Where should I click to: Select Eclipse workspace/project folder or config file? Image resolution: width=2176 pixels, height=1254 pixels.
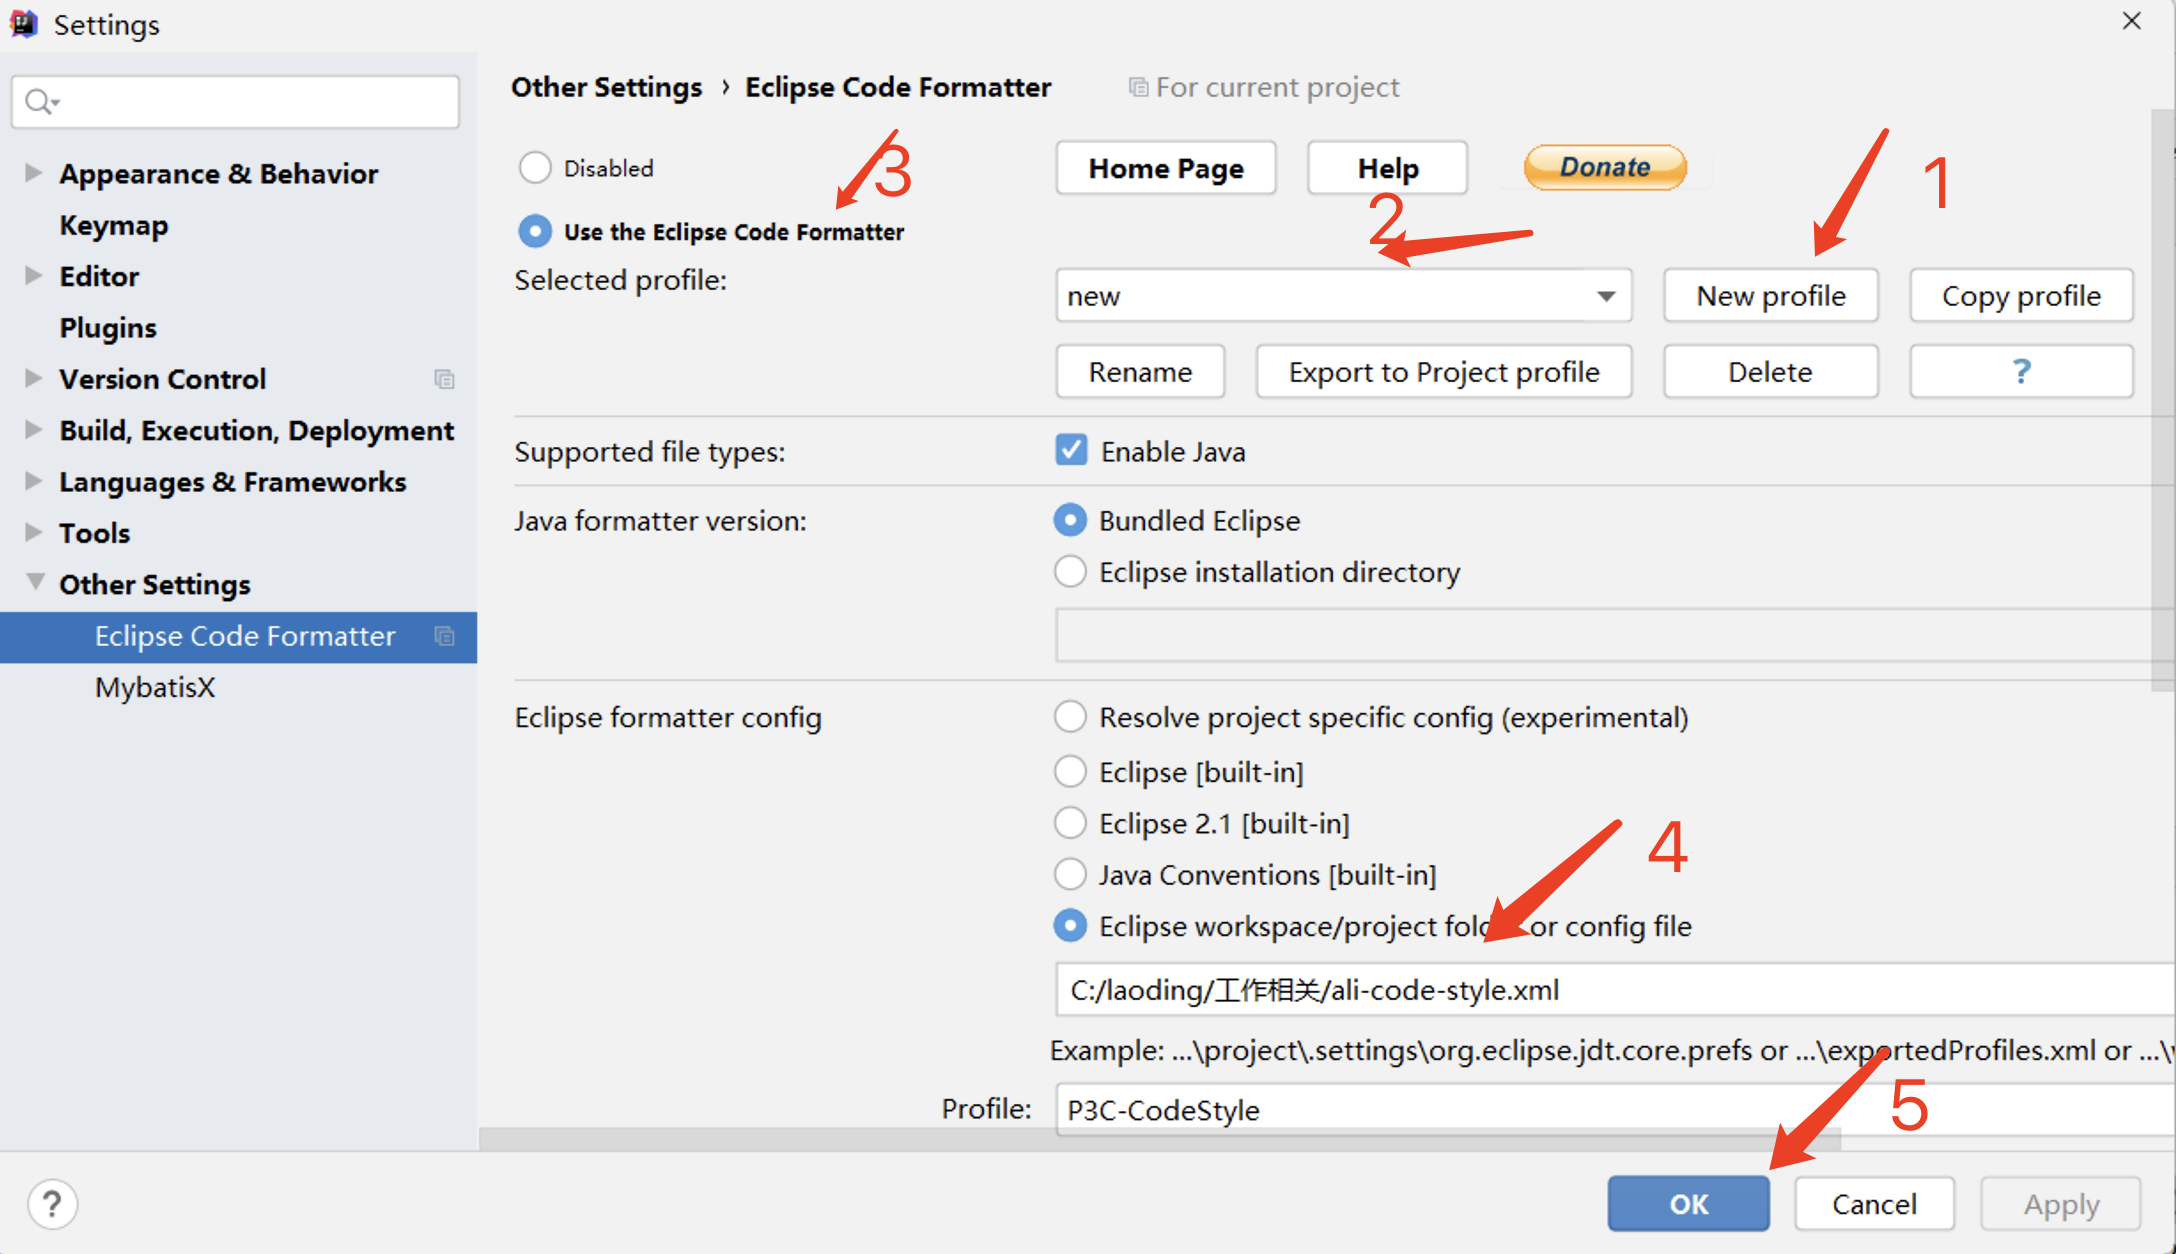pyautogui.click(x=1070, y=926)
